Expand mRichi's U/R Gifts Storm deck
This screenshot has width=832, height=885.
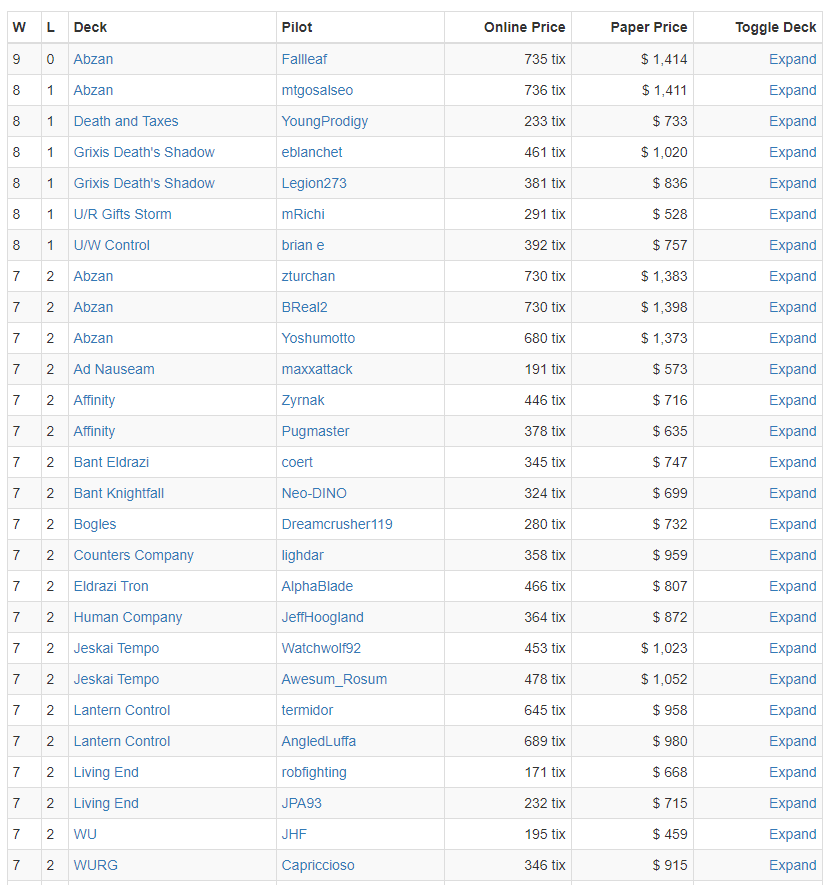click(x=792, y=214)
